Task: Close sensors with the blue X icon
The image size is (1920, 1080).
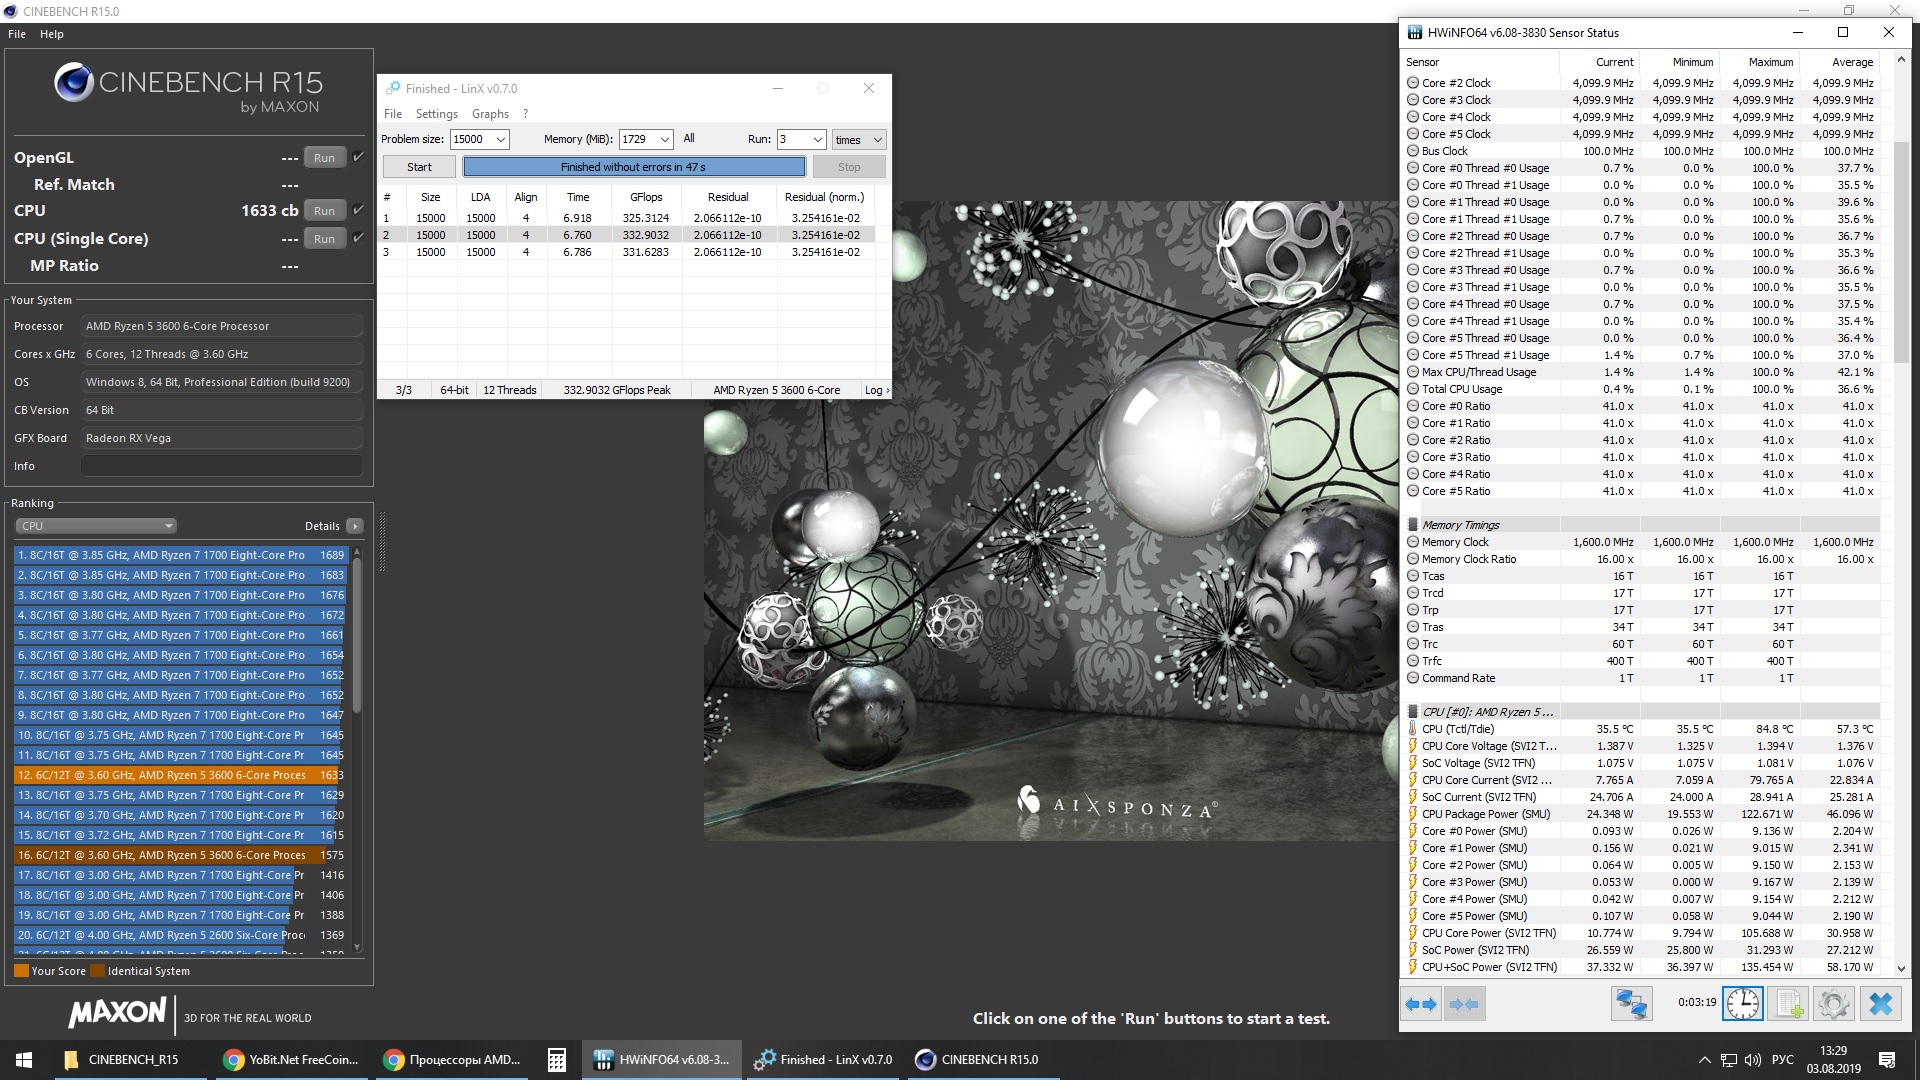Action: (x=1880, y=1003)
